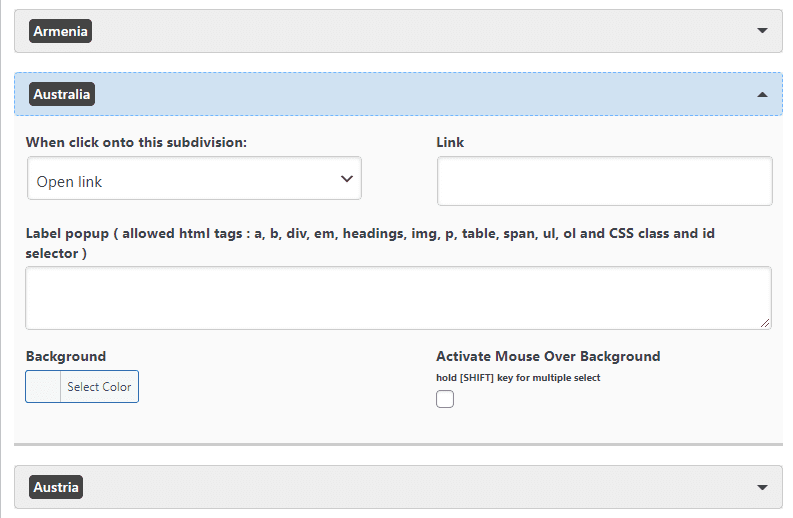Grab the Label popup textarea resize handle

(765, 323)
